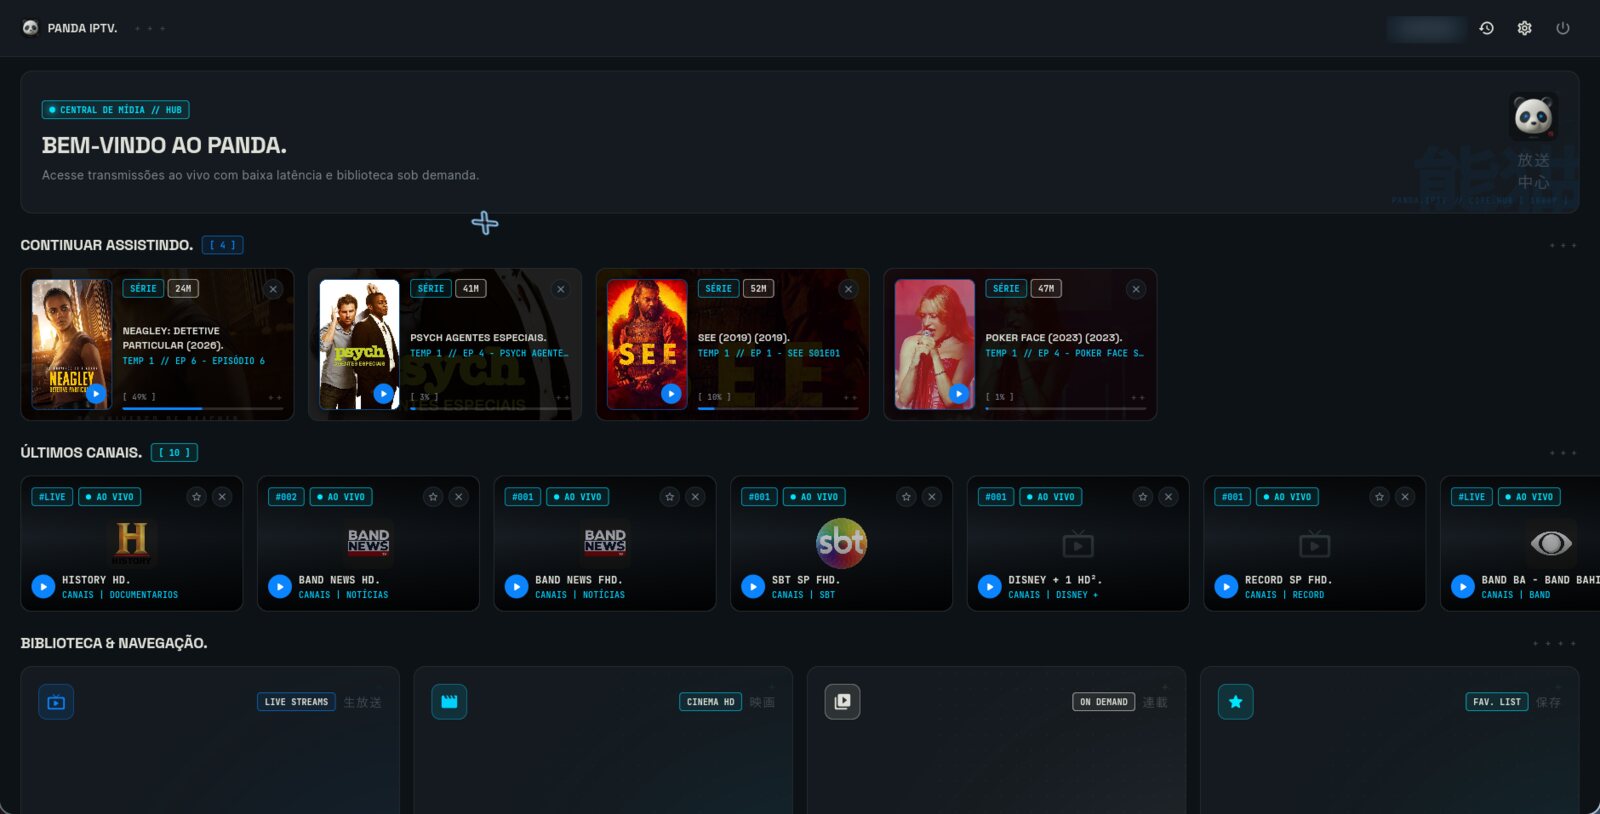Play the Band News FHD channel
Screen dimensions: 1600x814
pyautogui.click(x=516, y=587)
